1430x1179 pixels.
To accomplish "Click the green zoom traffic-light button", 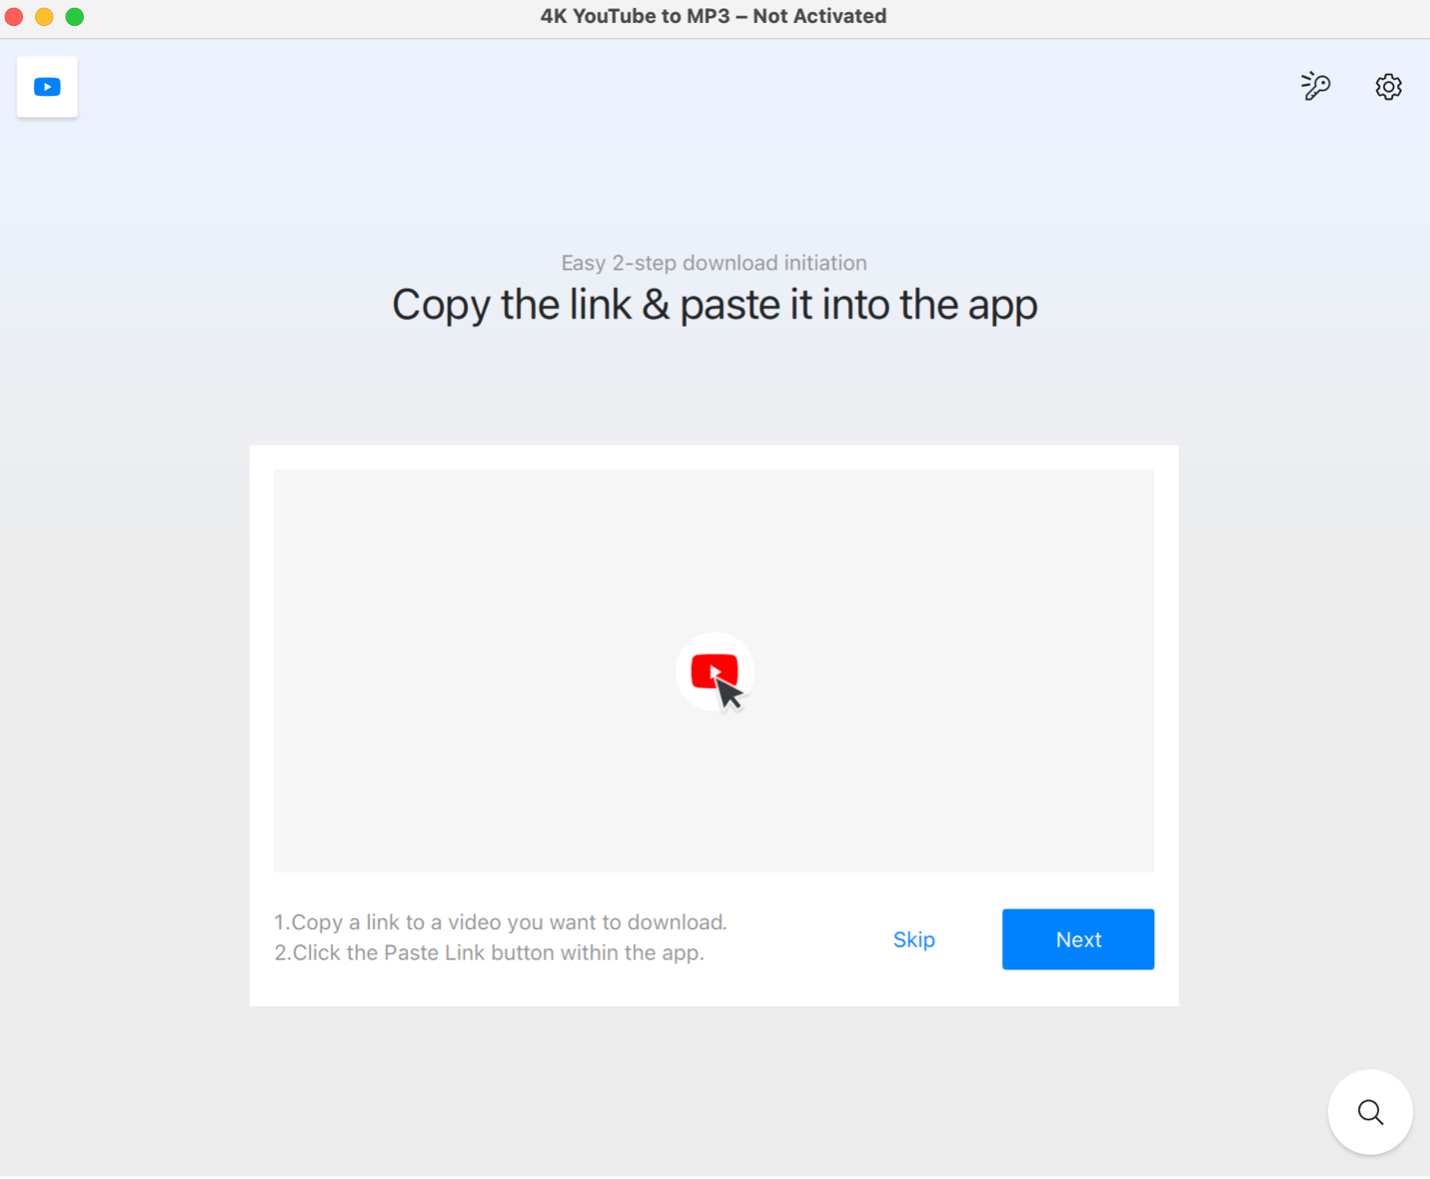I will point(74,16).
